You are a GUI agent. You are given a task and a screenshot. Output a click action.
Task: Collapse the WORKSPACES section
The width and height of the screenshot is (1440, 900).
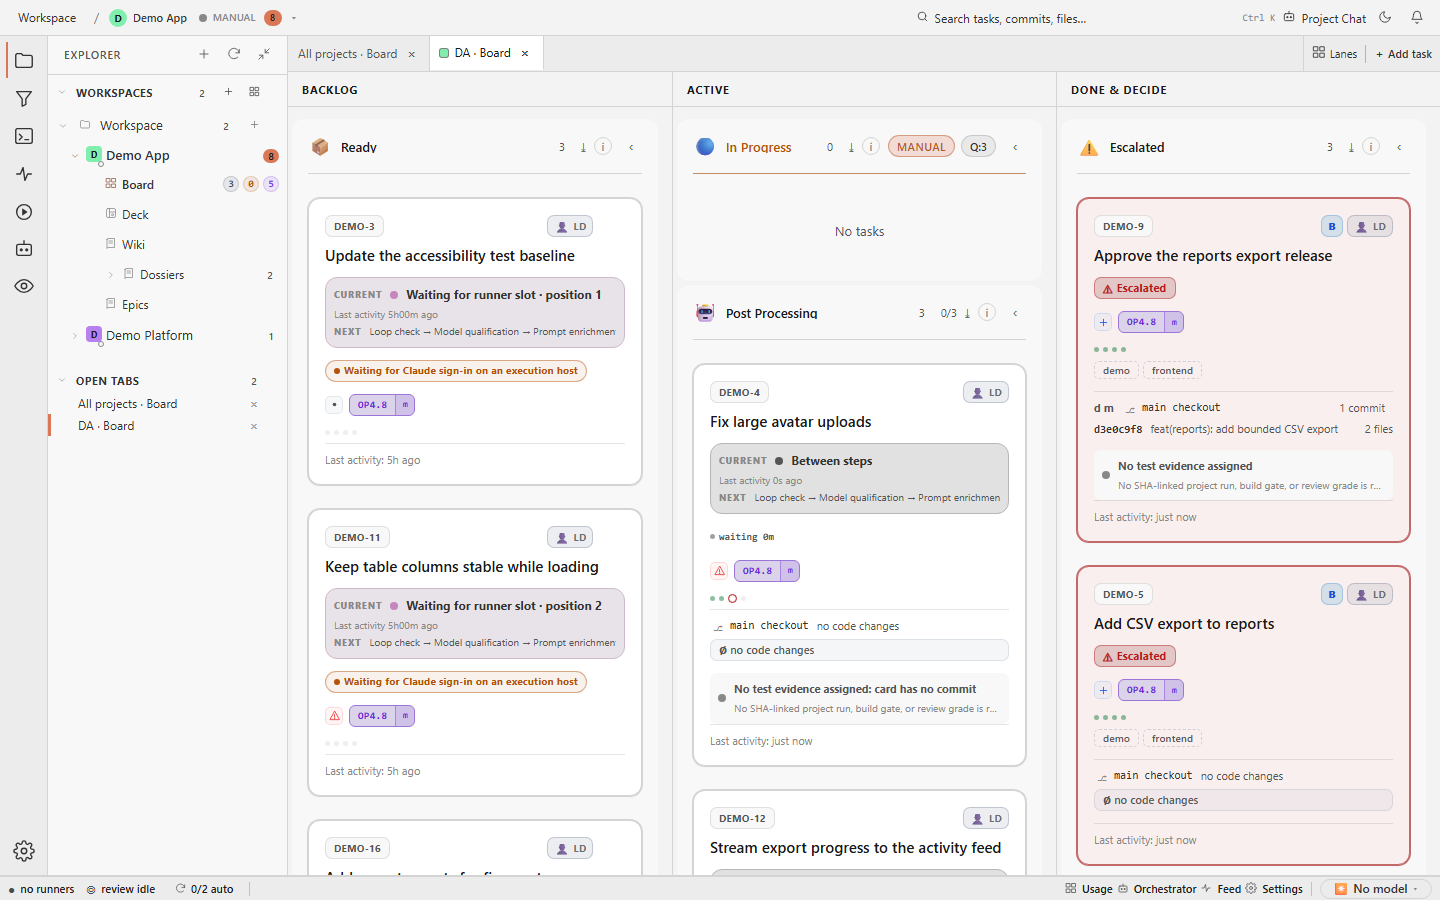(62, 92)
